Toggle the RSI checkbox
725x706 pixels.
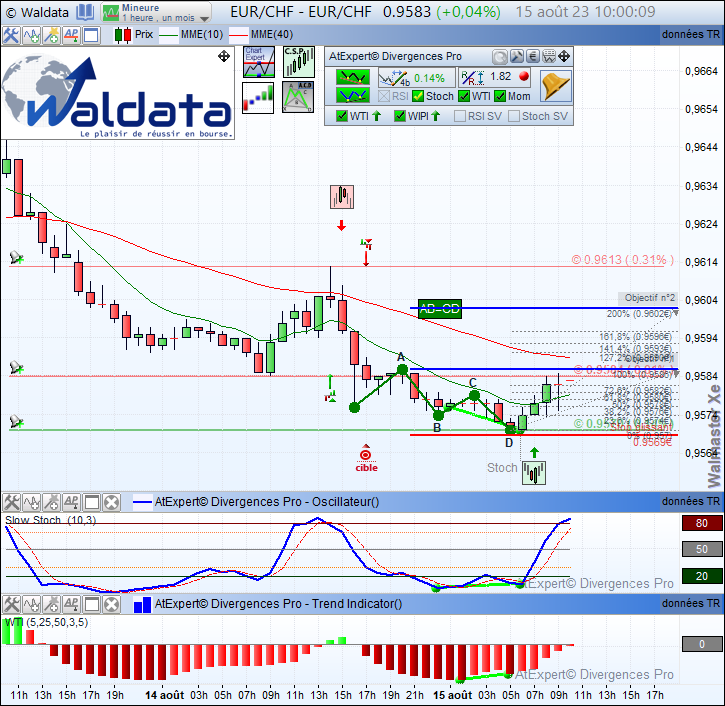[384, 96]
